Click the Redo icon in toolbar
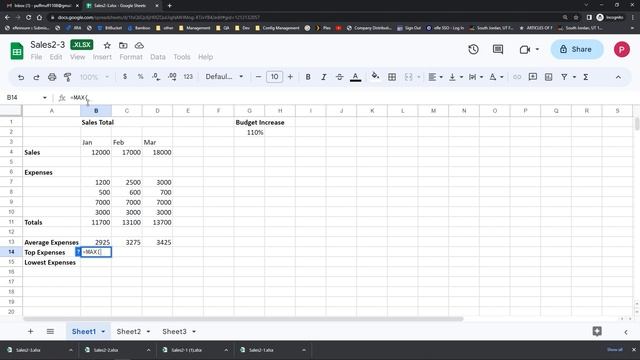The image size is (640, 360). coord(36,77)
